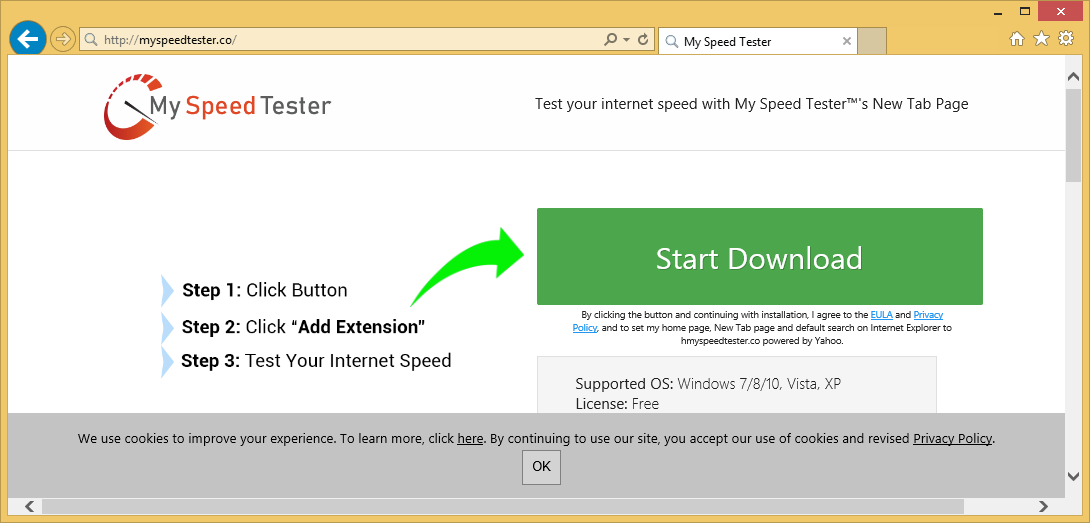Click the URL address field
This screenshot has width=1090, height=523.
tap(340, 41)
